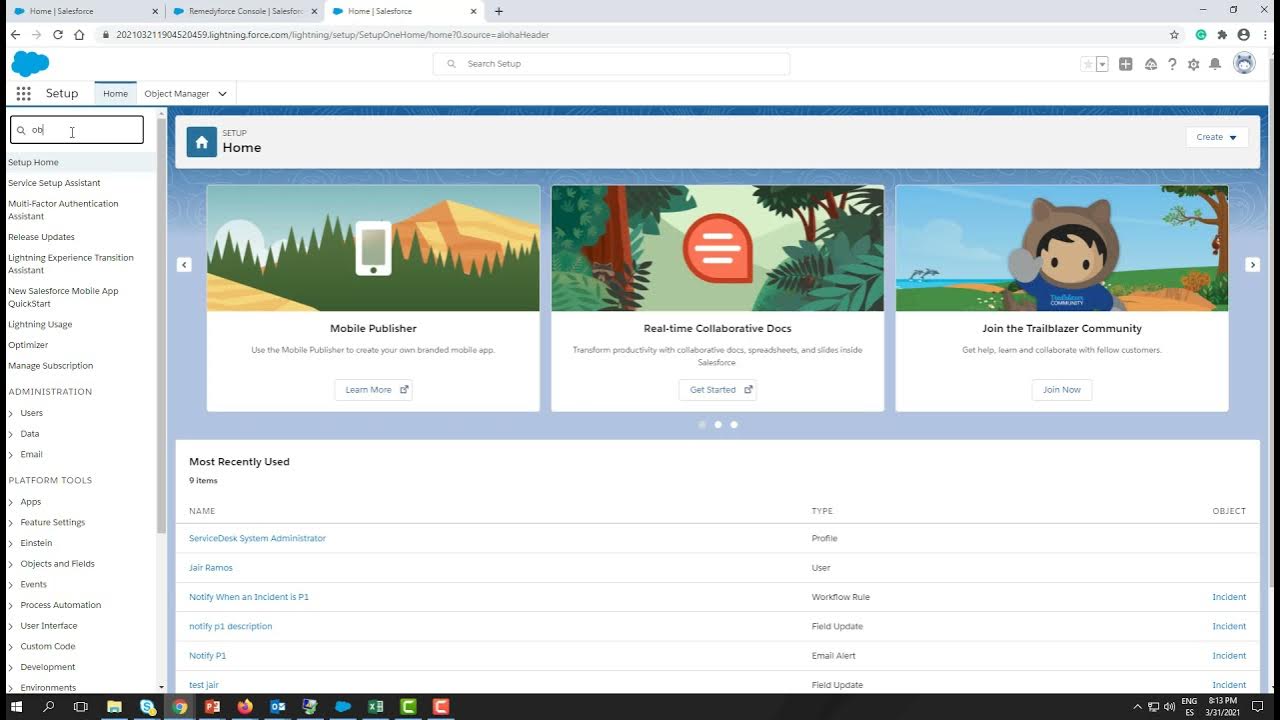
Task: Click the Quick Find search box
Action: pos(77,130)
